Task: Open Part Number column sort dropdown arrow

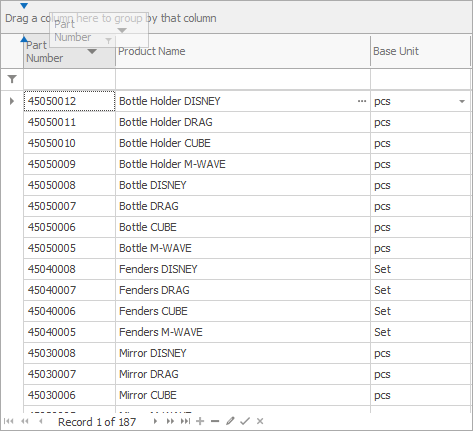Action: click(92, 51)
